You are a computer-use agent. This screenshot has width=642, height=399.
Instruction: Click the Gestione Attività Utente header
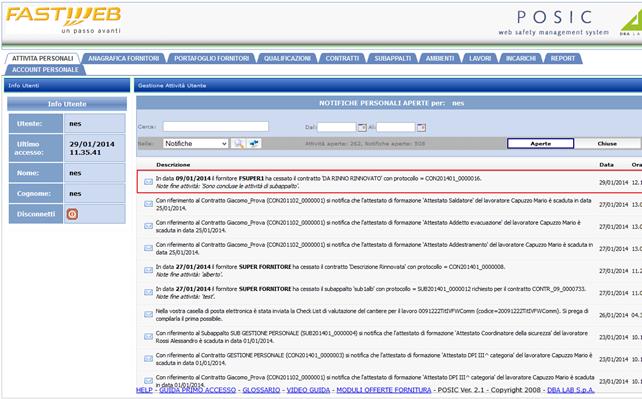coord(172,86)
